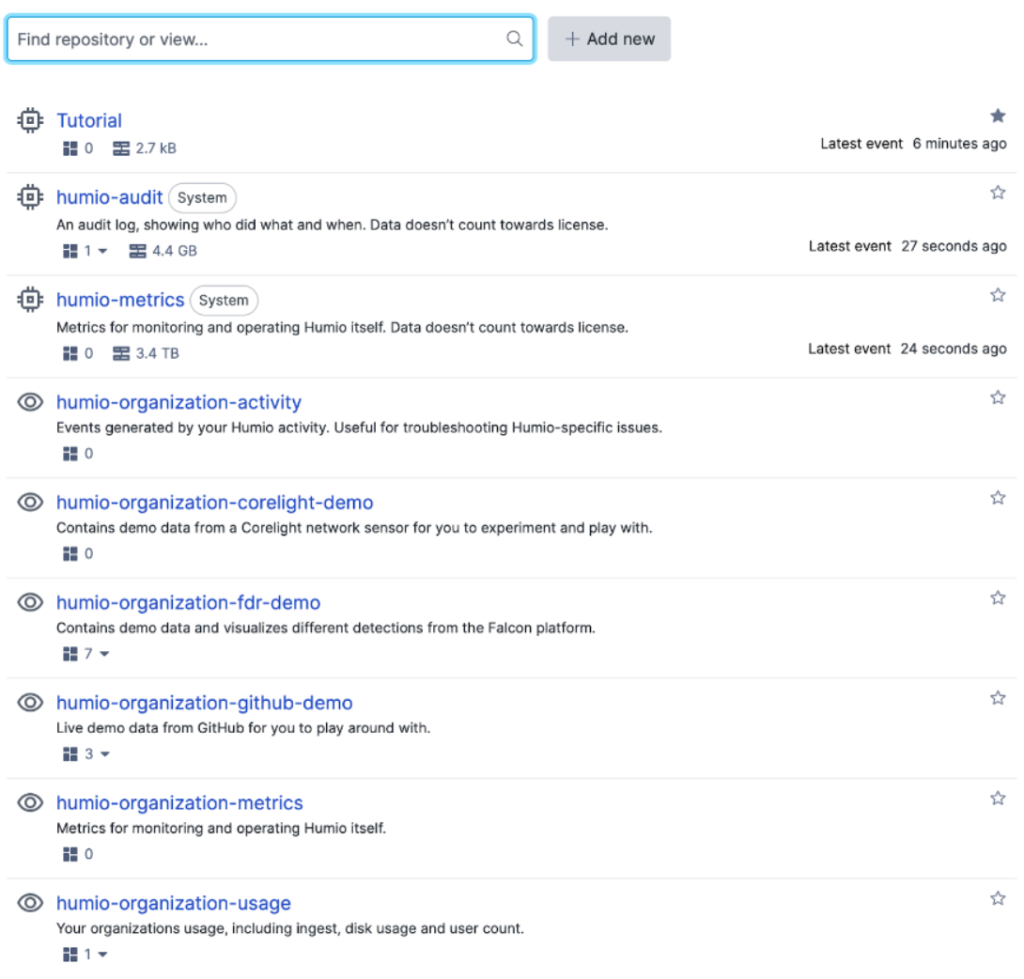Click the 'Live demo data from GitHub' description
The width and height of the screenshot is (1024, 979).
[x=243, y=728]
